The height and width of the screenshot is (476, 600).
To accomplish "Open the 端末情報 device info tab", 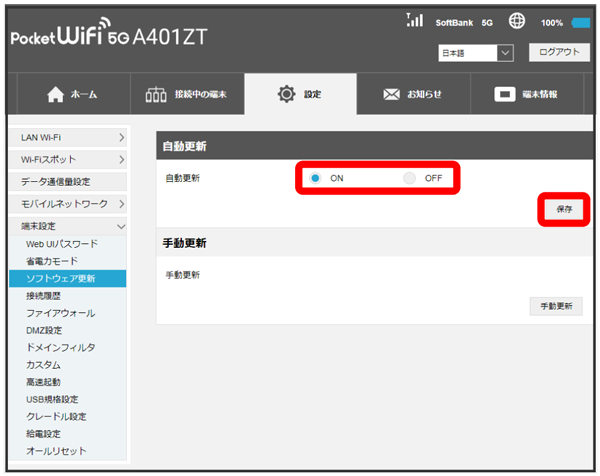I will (526, 94).
